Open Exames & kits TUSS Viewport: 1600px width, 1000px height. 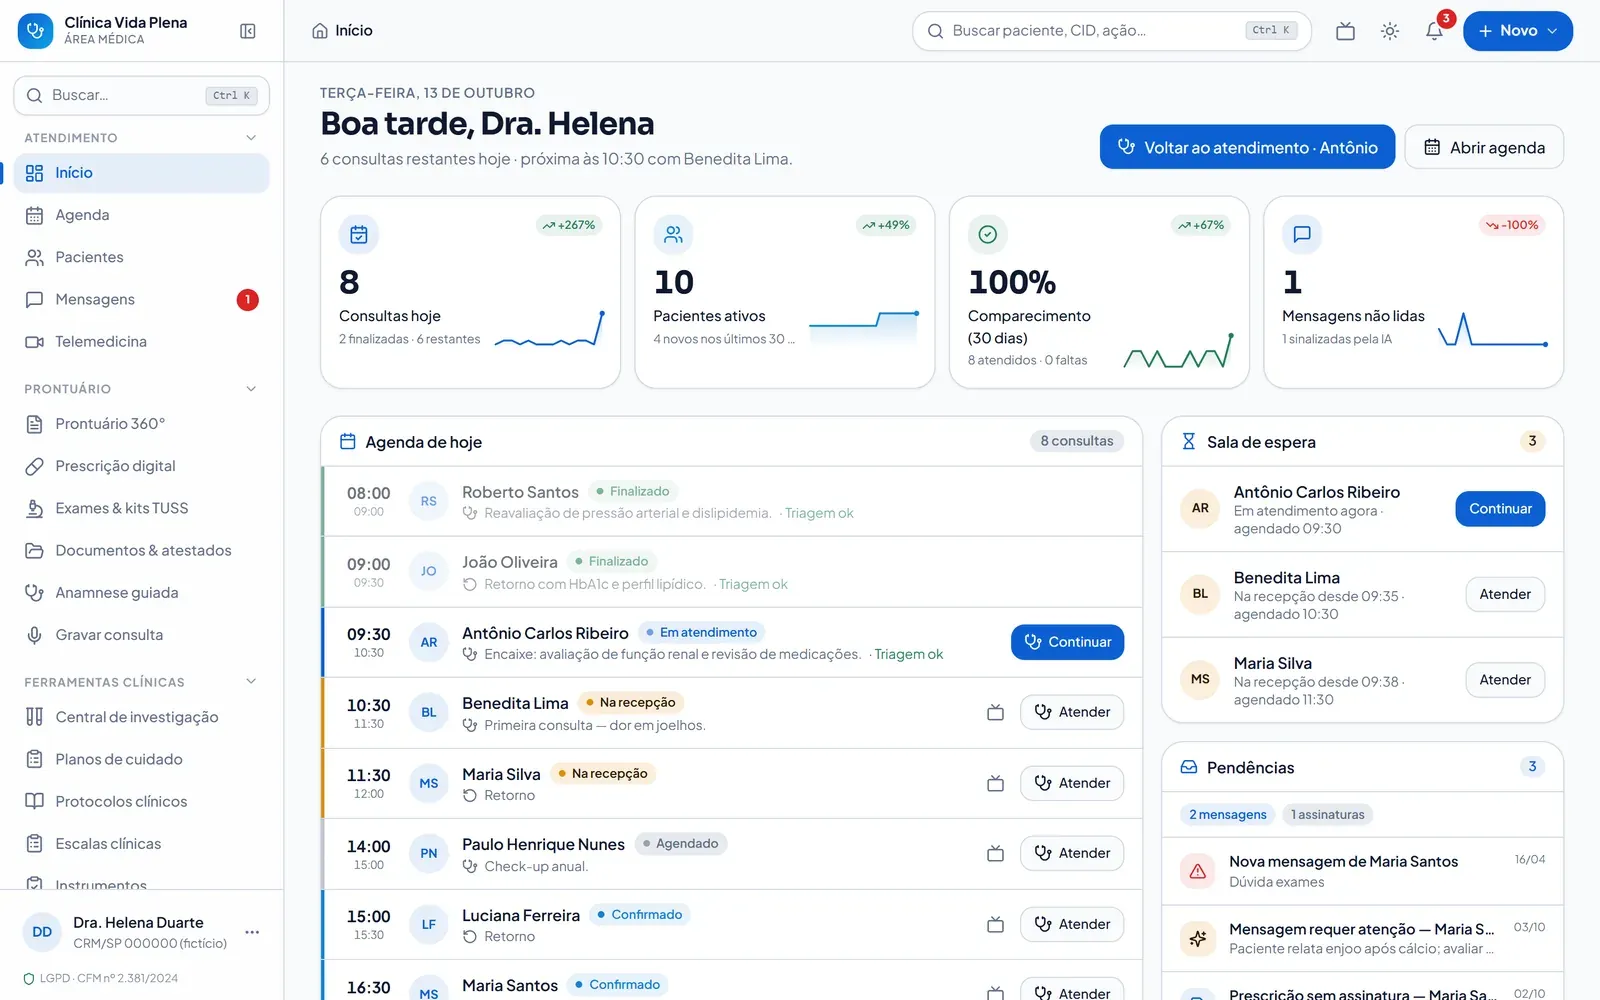[x=141, y=508]
